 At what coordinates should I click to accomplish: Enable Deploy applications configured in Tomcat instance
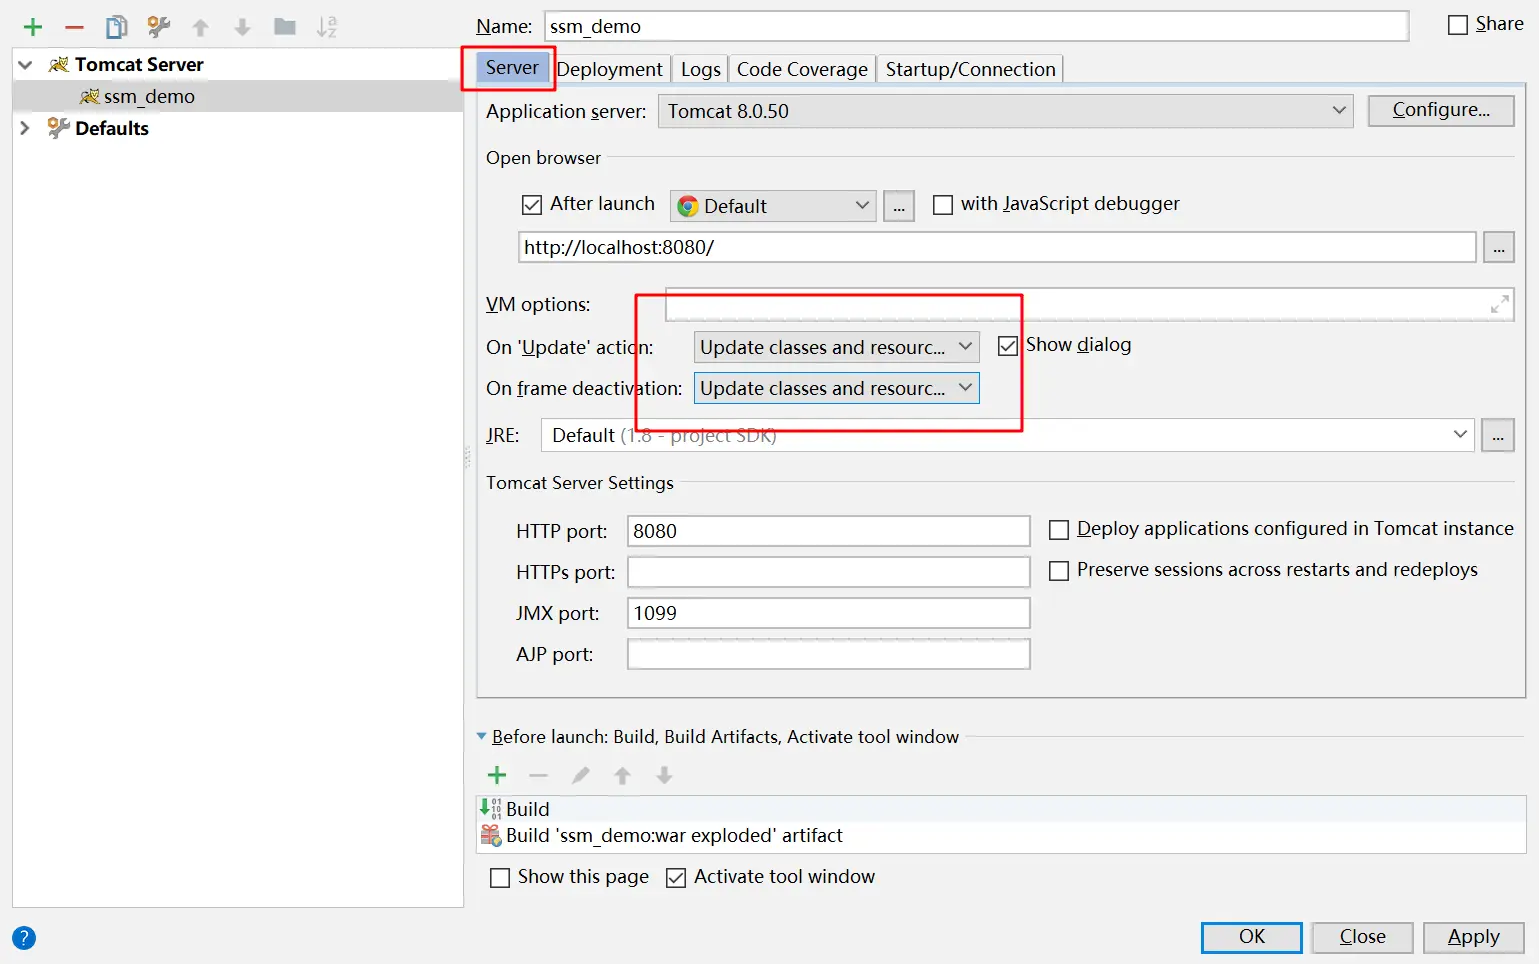[1059, 530]
